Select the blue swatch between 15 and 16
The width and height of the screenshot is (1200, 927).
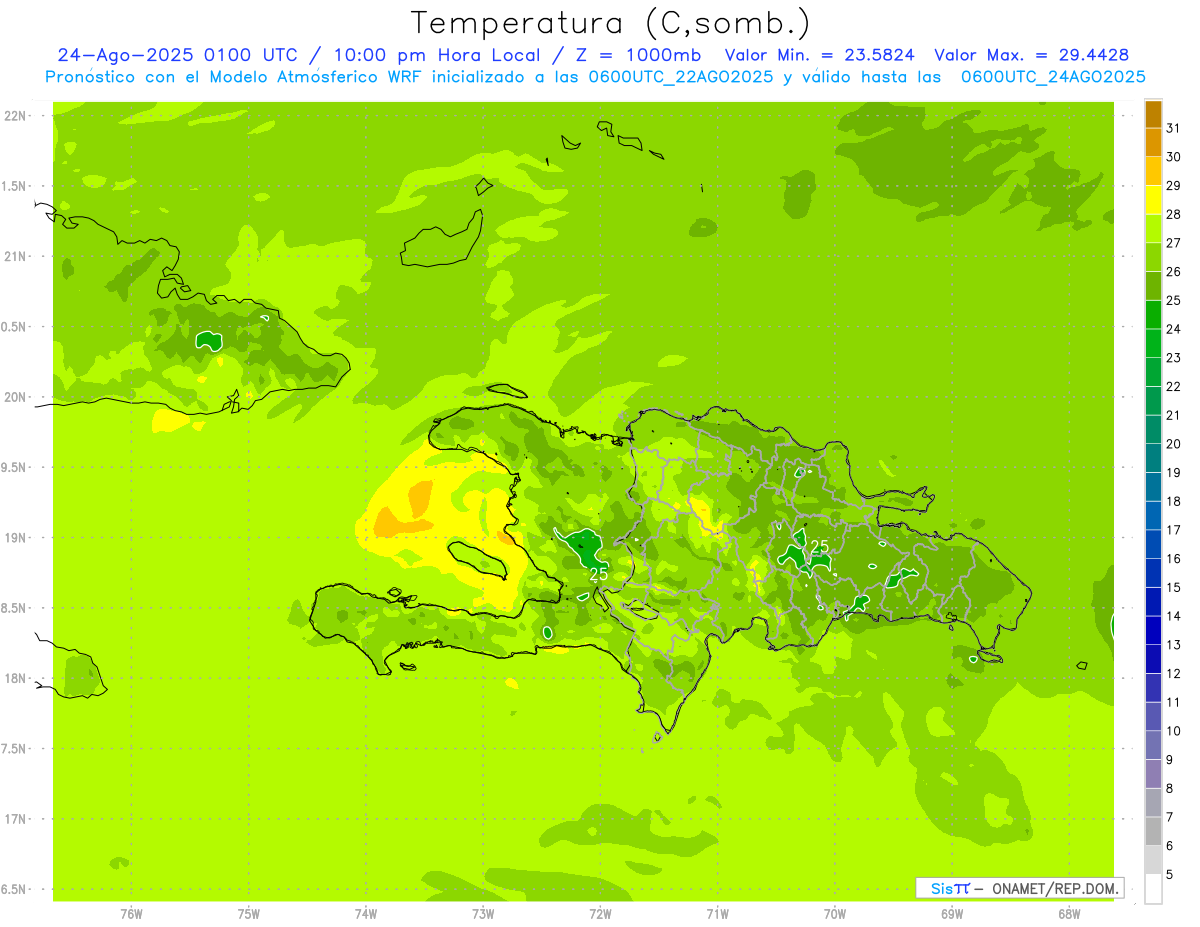click(x=1153, y=573)
